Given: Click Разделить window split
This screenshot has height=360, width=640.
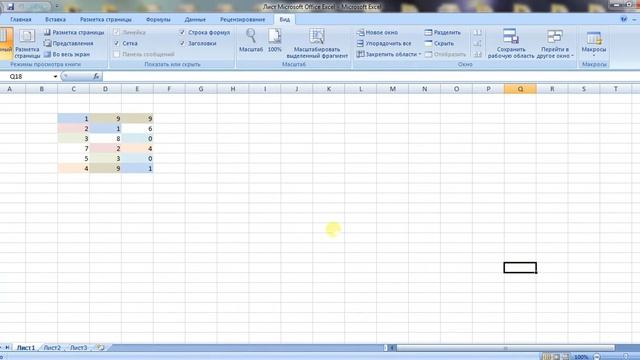Looking at the screenshot, I should (442, 32).
